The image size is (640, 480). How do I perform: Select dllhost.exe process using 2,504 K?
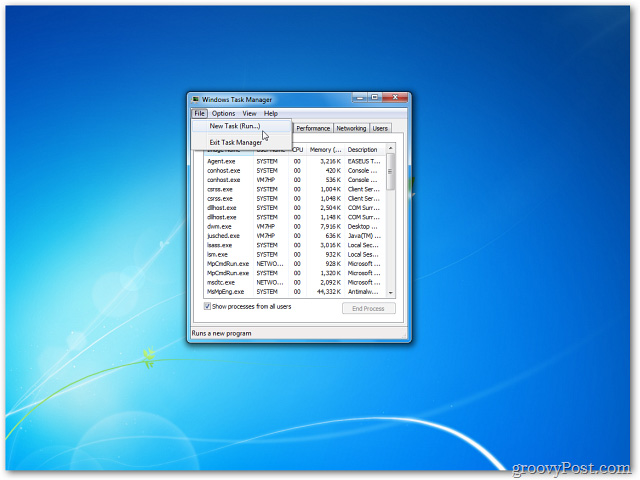[295, 208]
